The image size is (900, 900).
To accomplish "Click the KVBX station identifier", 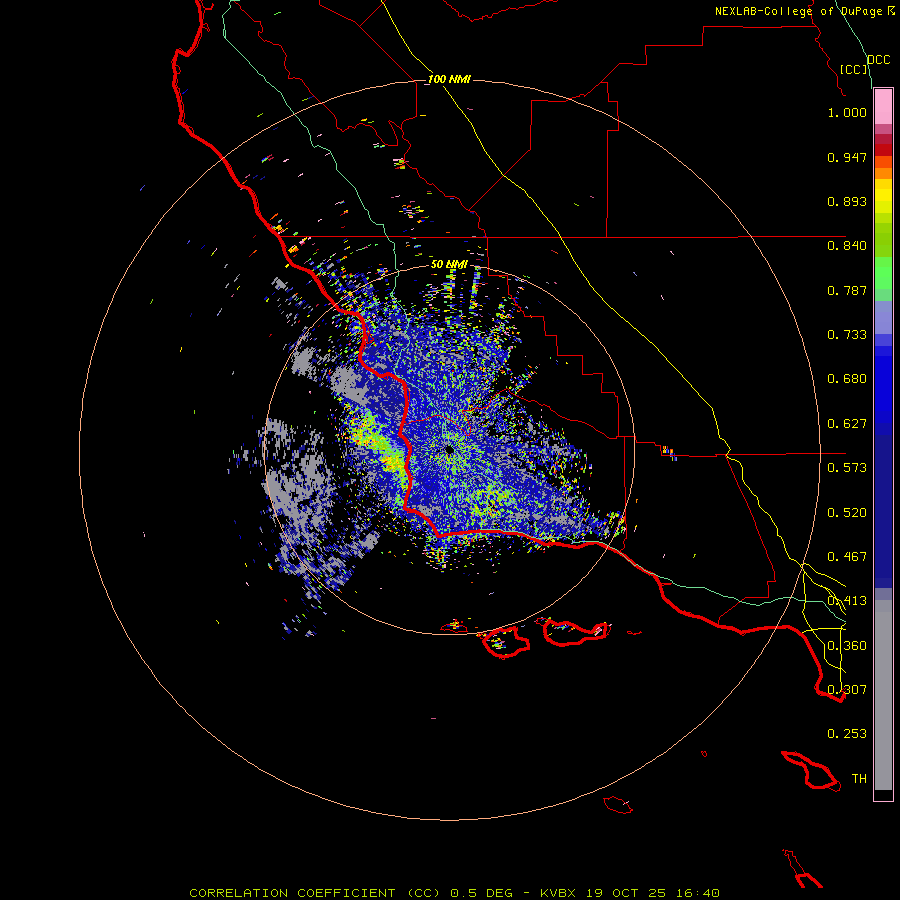I will (557, 893).
